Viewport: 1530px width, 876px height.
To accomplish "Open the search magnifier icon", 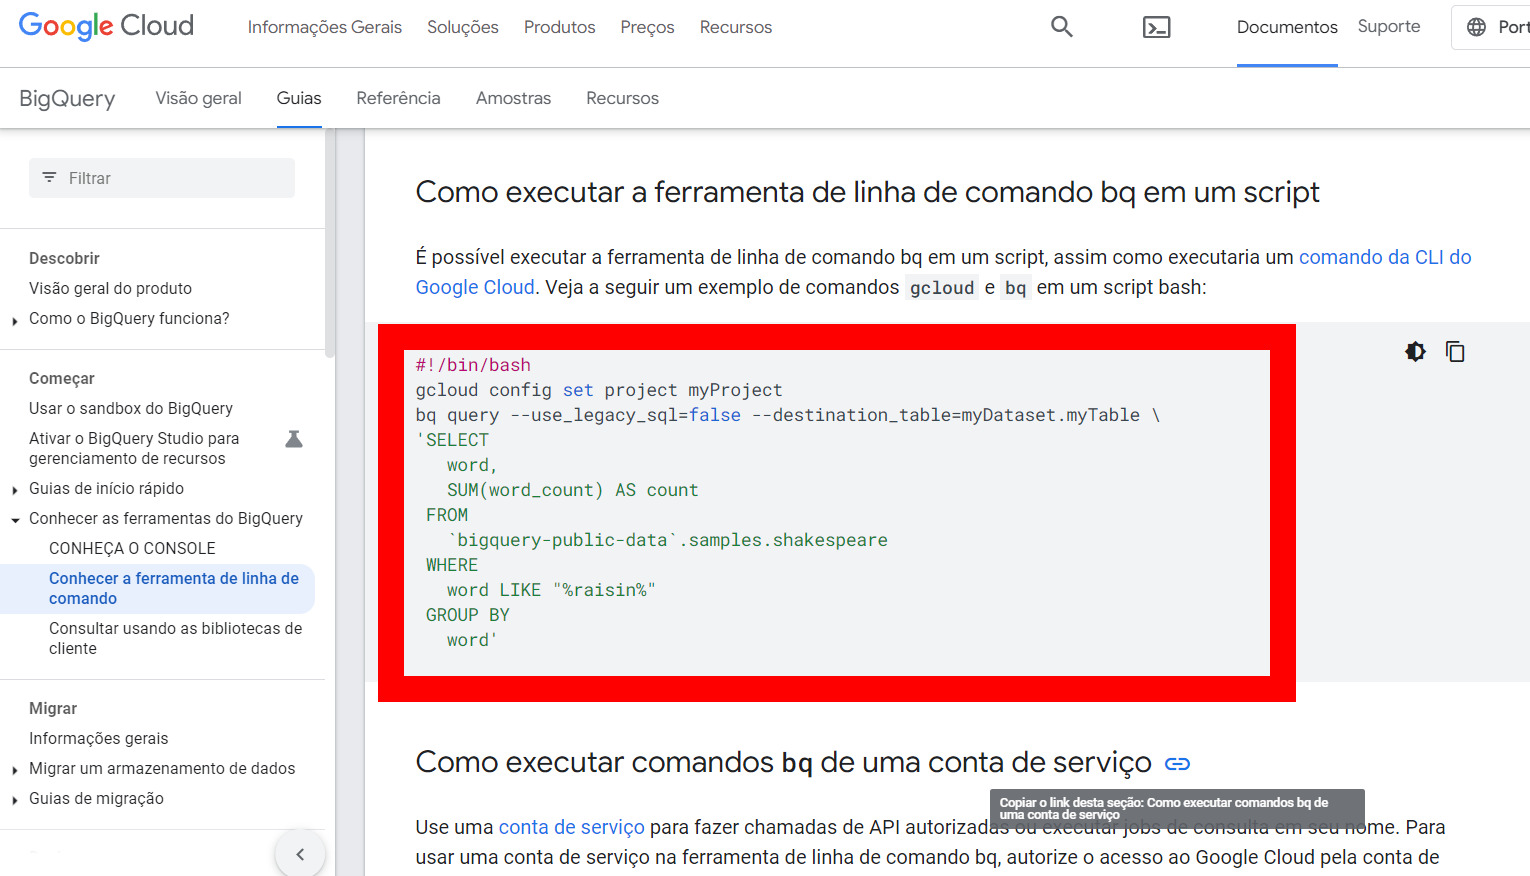I will 1062,27.
